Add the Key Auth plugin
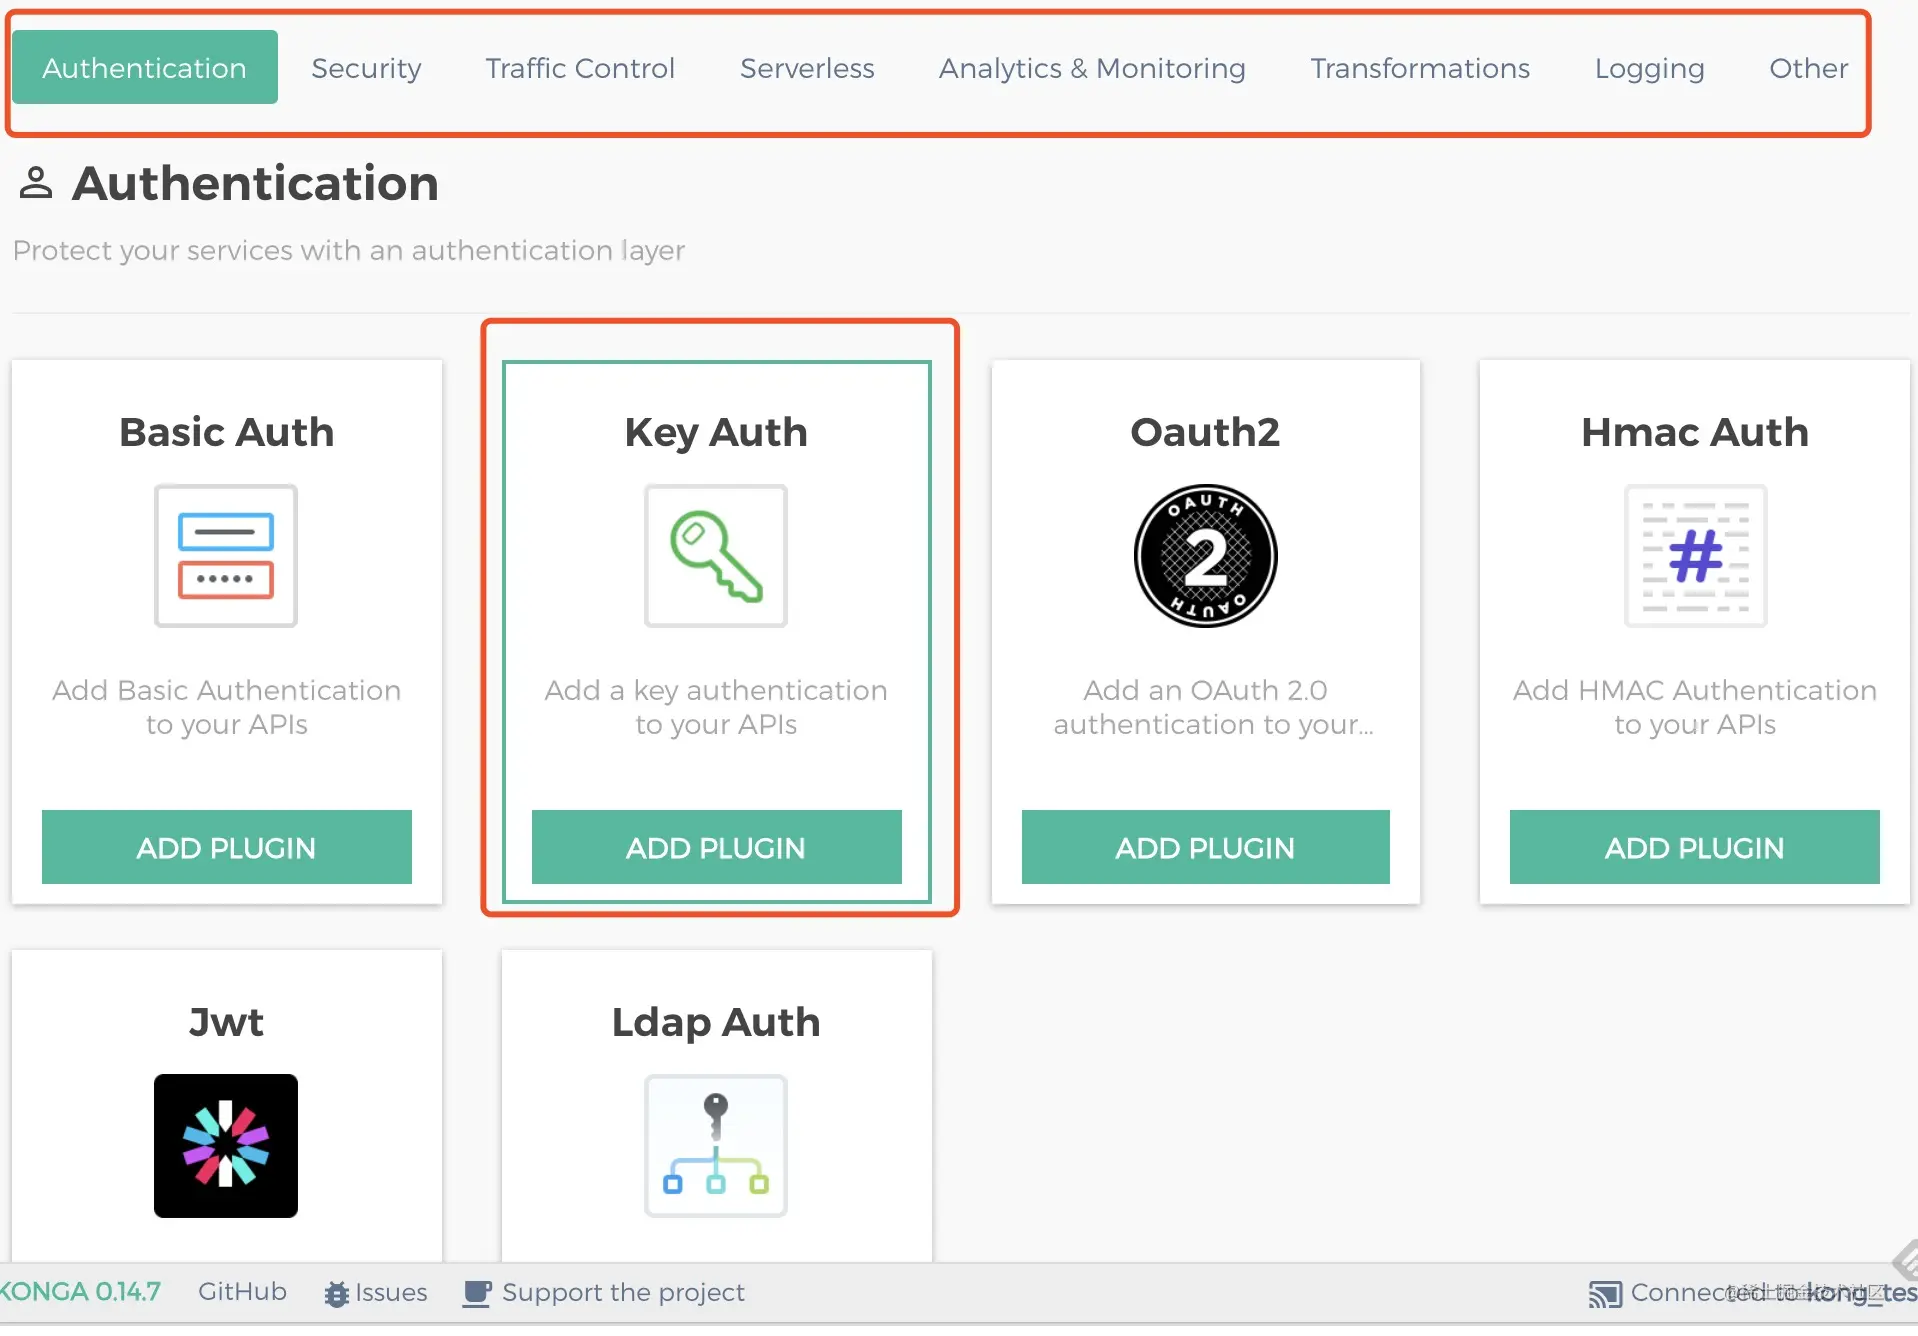1918x1336 pixels. (x=716, y=847)
